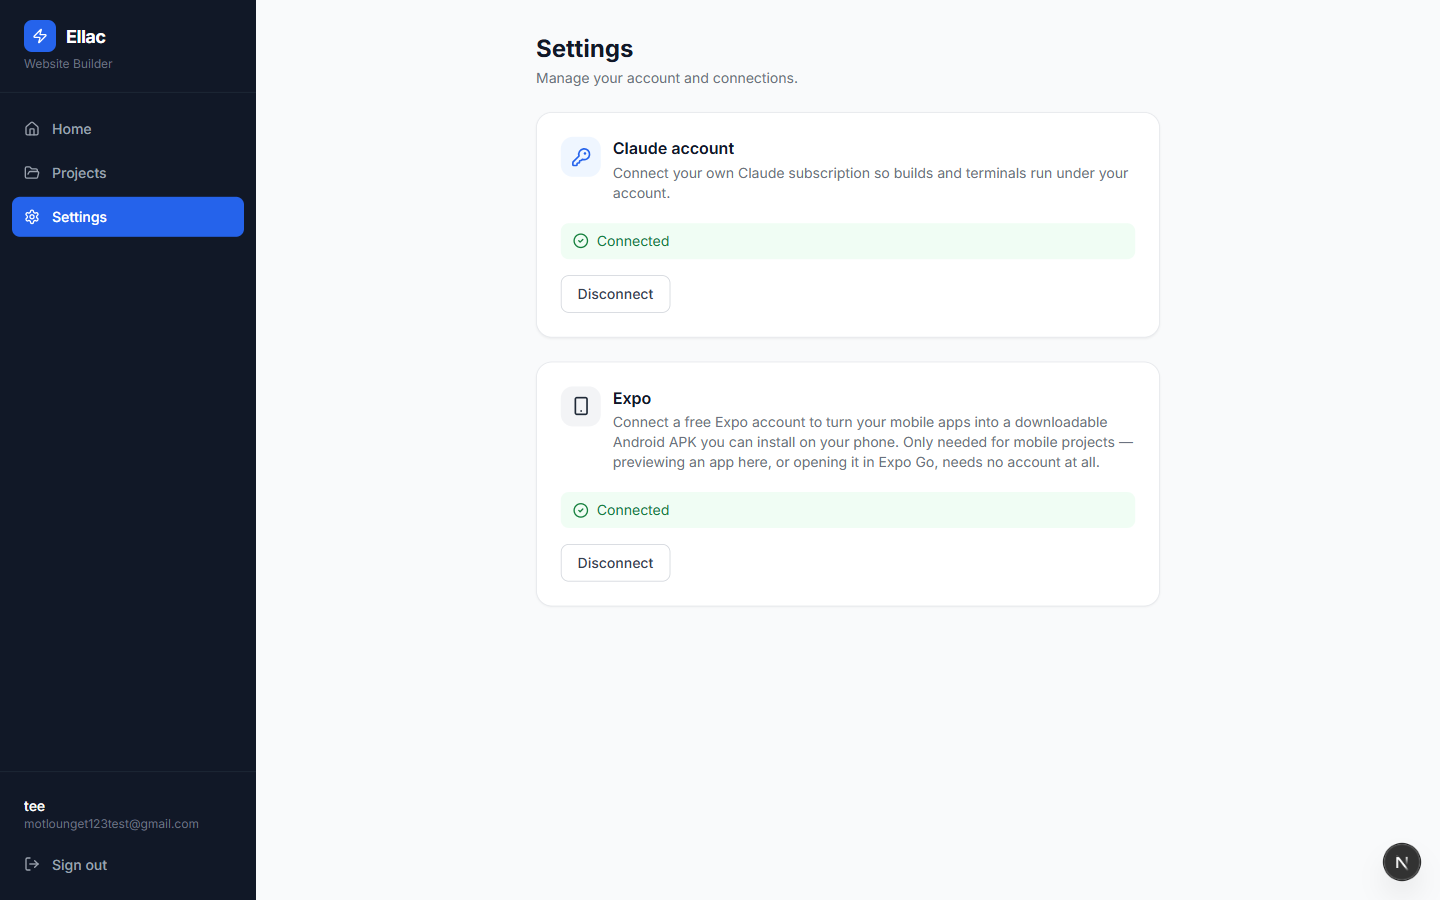Click the Claude account key icon
1440x900 pixels.
click(x=581, y=157)
